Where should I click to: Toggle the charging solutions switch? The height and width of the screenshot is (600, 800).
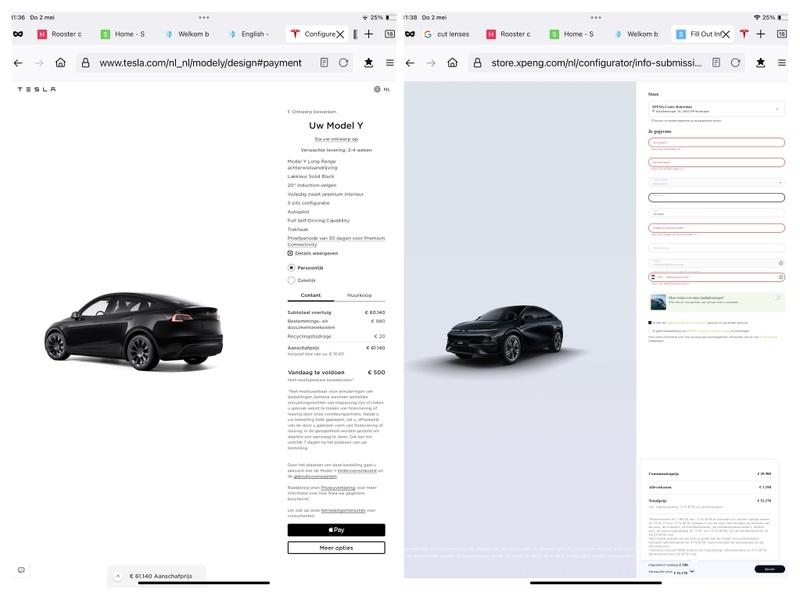click(x=777, y=297)
